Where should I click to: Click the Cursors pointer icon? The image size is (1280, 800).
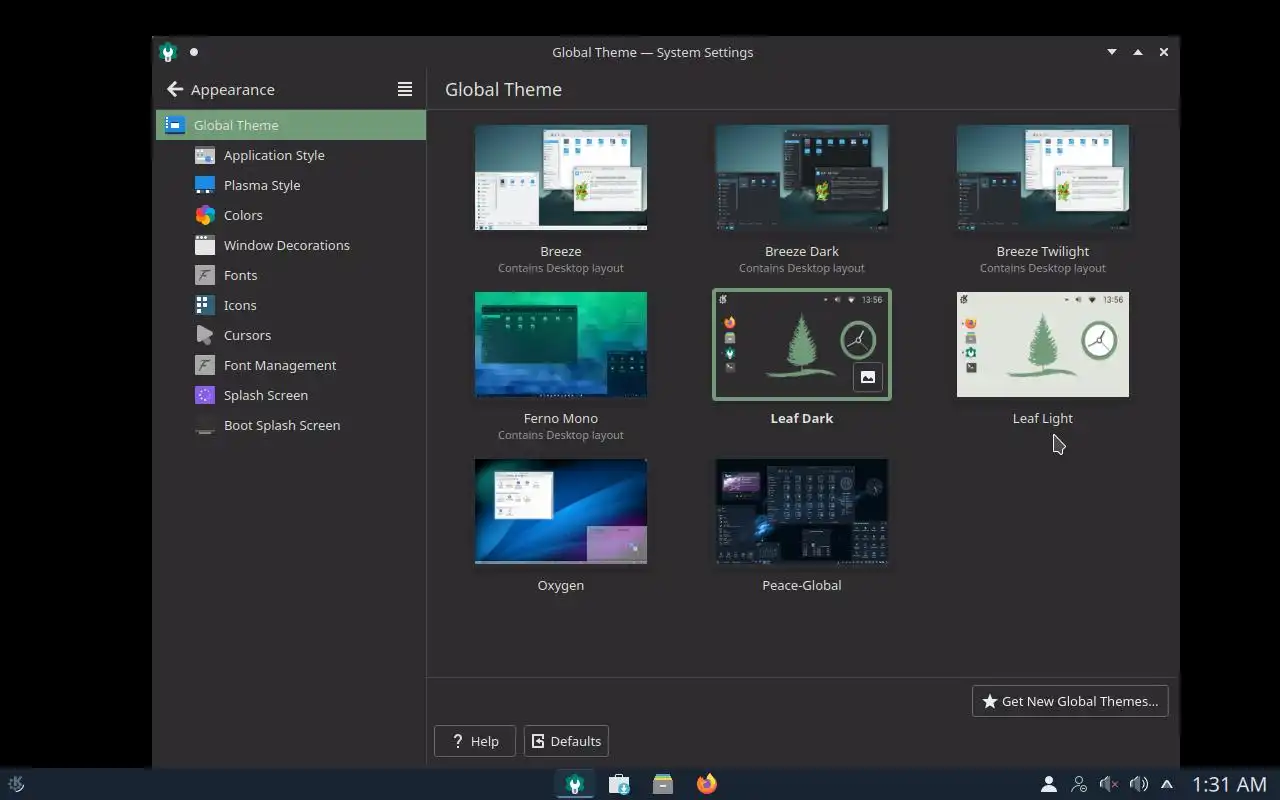pos(205,335)
